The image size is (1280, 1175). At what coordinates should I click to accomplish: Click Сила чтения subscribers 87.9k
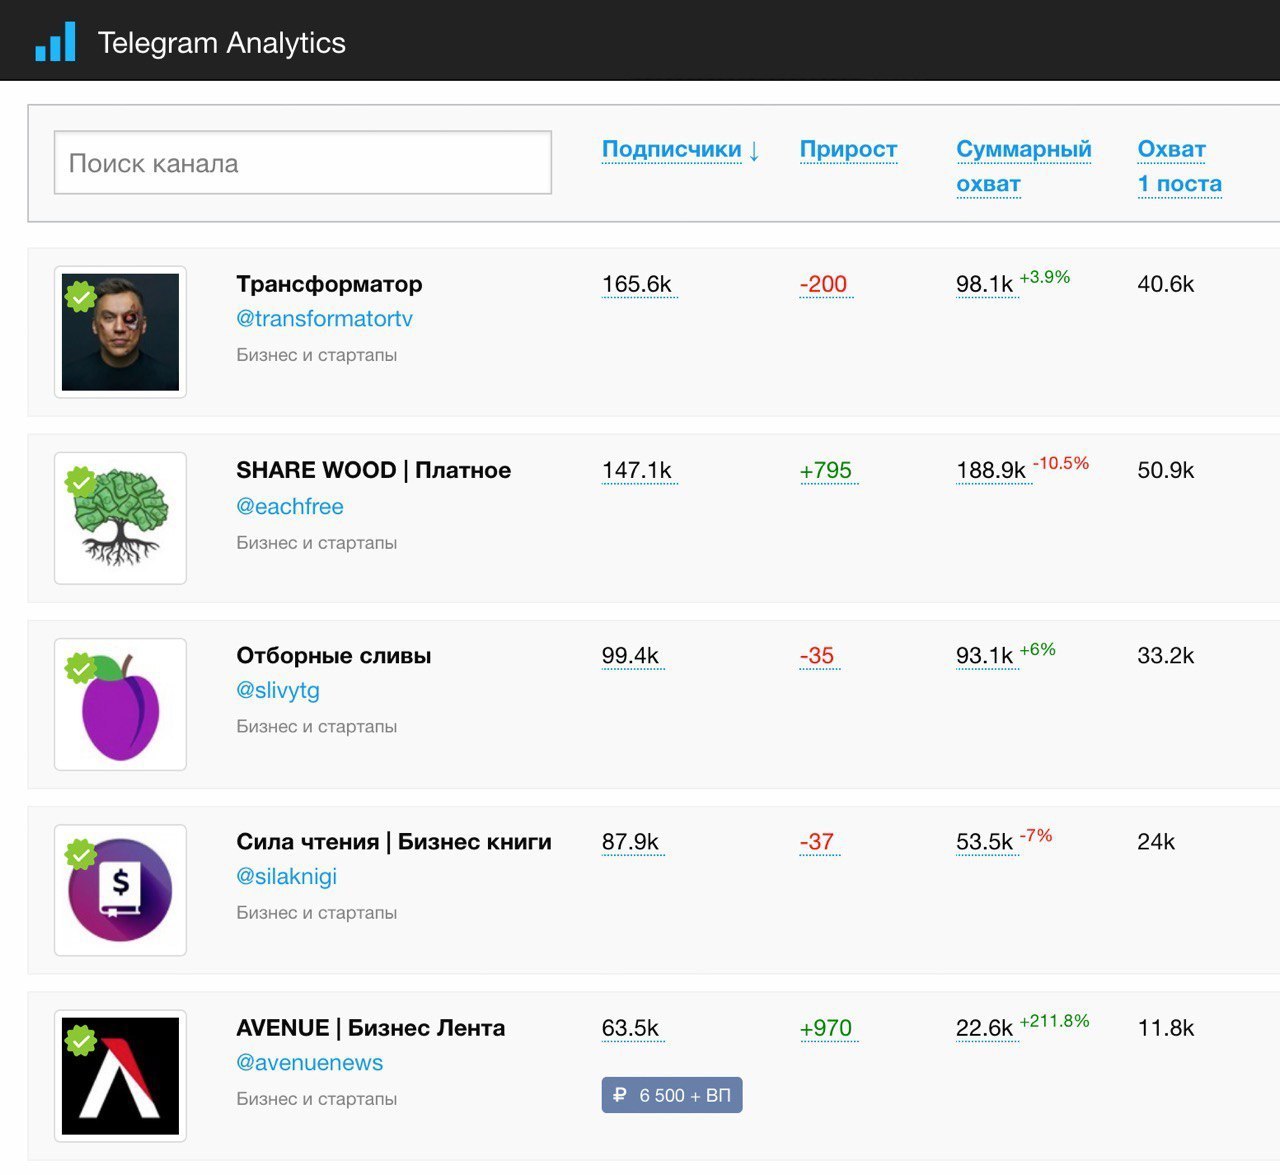coord(630,842)
